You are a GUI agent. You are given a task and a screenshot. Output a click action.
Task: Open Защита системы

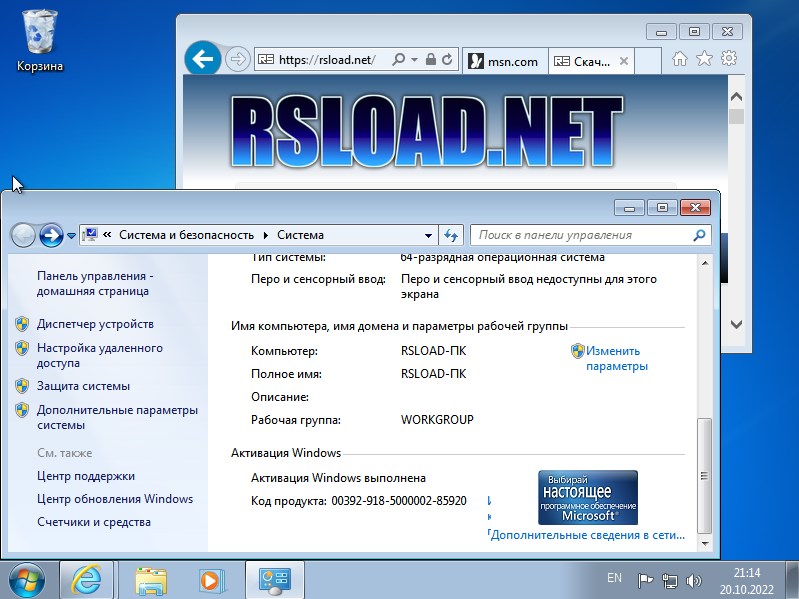[x=83, y=386]
